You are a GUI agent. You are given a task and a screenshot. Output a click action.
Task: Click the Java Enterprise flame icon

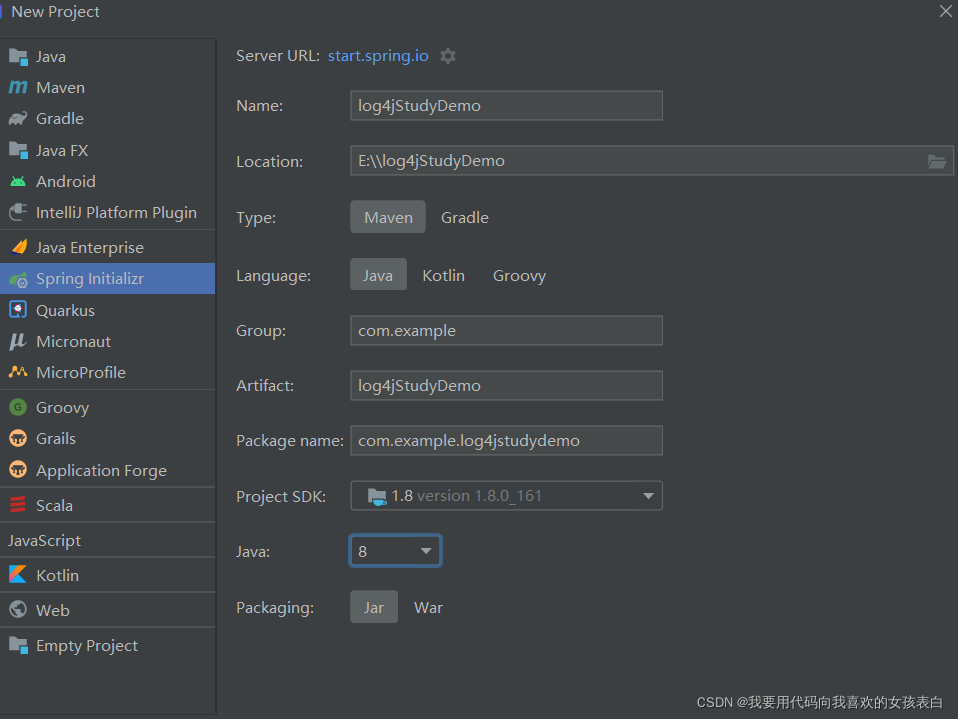pyautogui.click(x=19, y=247)
